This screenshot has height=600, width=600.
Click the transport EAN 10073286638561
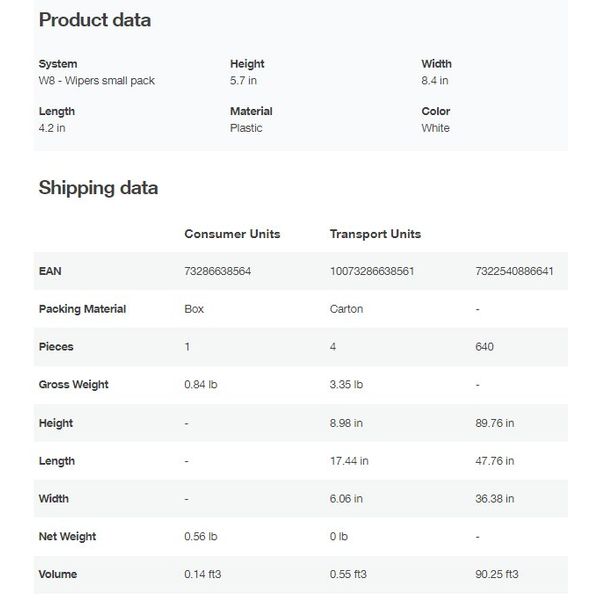coord(372,271)
